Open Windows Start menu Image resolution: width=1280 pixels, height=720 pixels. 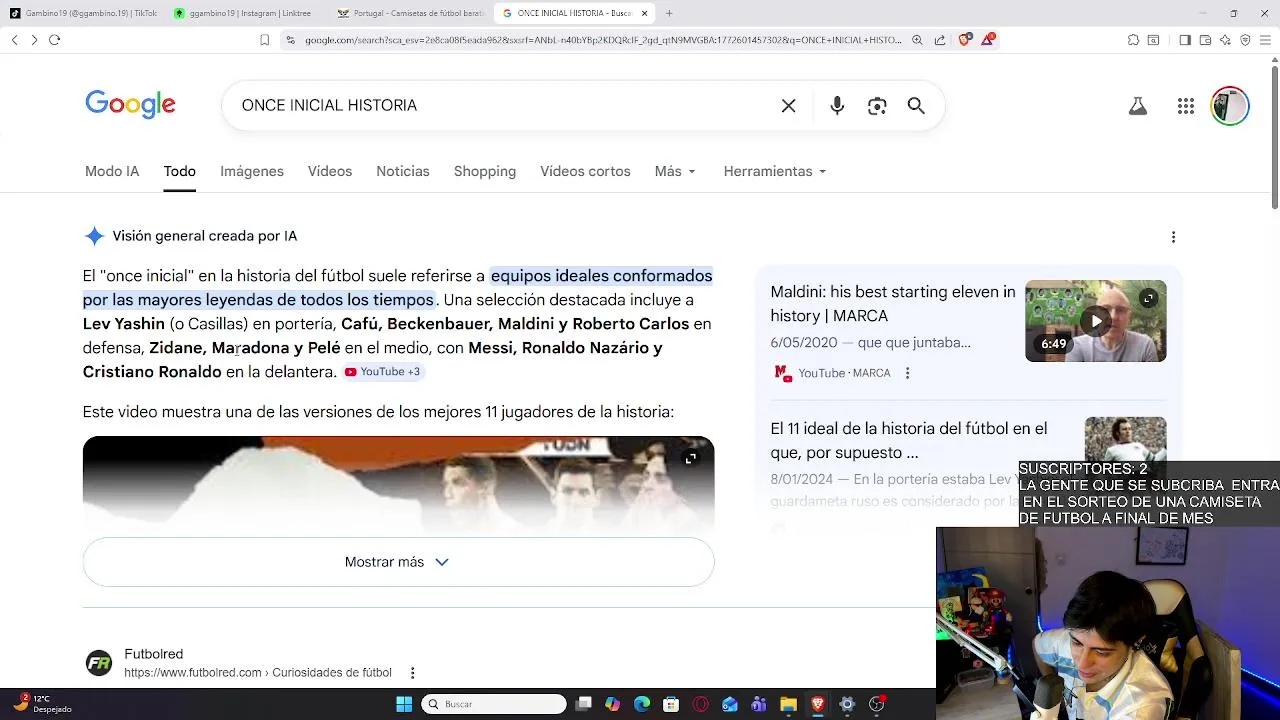[404, 704]
